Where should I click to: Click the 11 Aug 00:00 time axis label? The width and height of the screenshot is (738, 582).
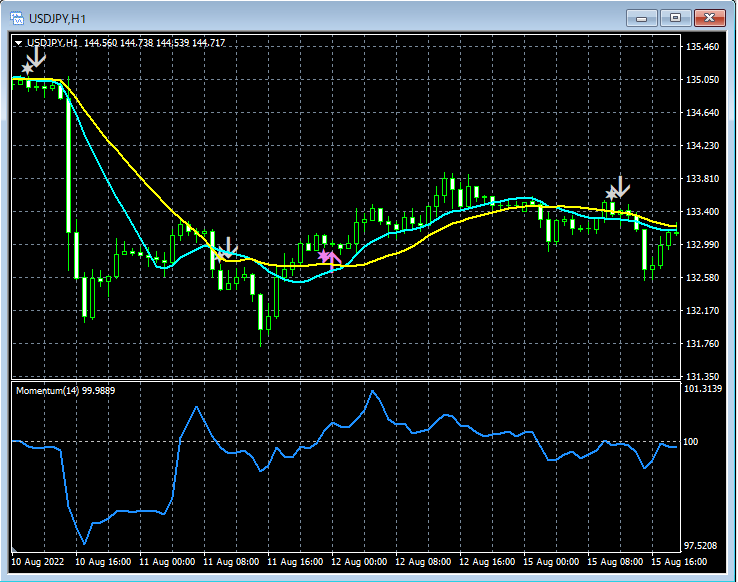coord(167,562)
